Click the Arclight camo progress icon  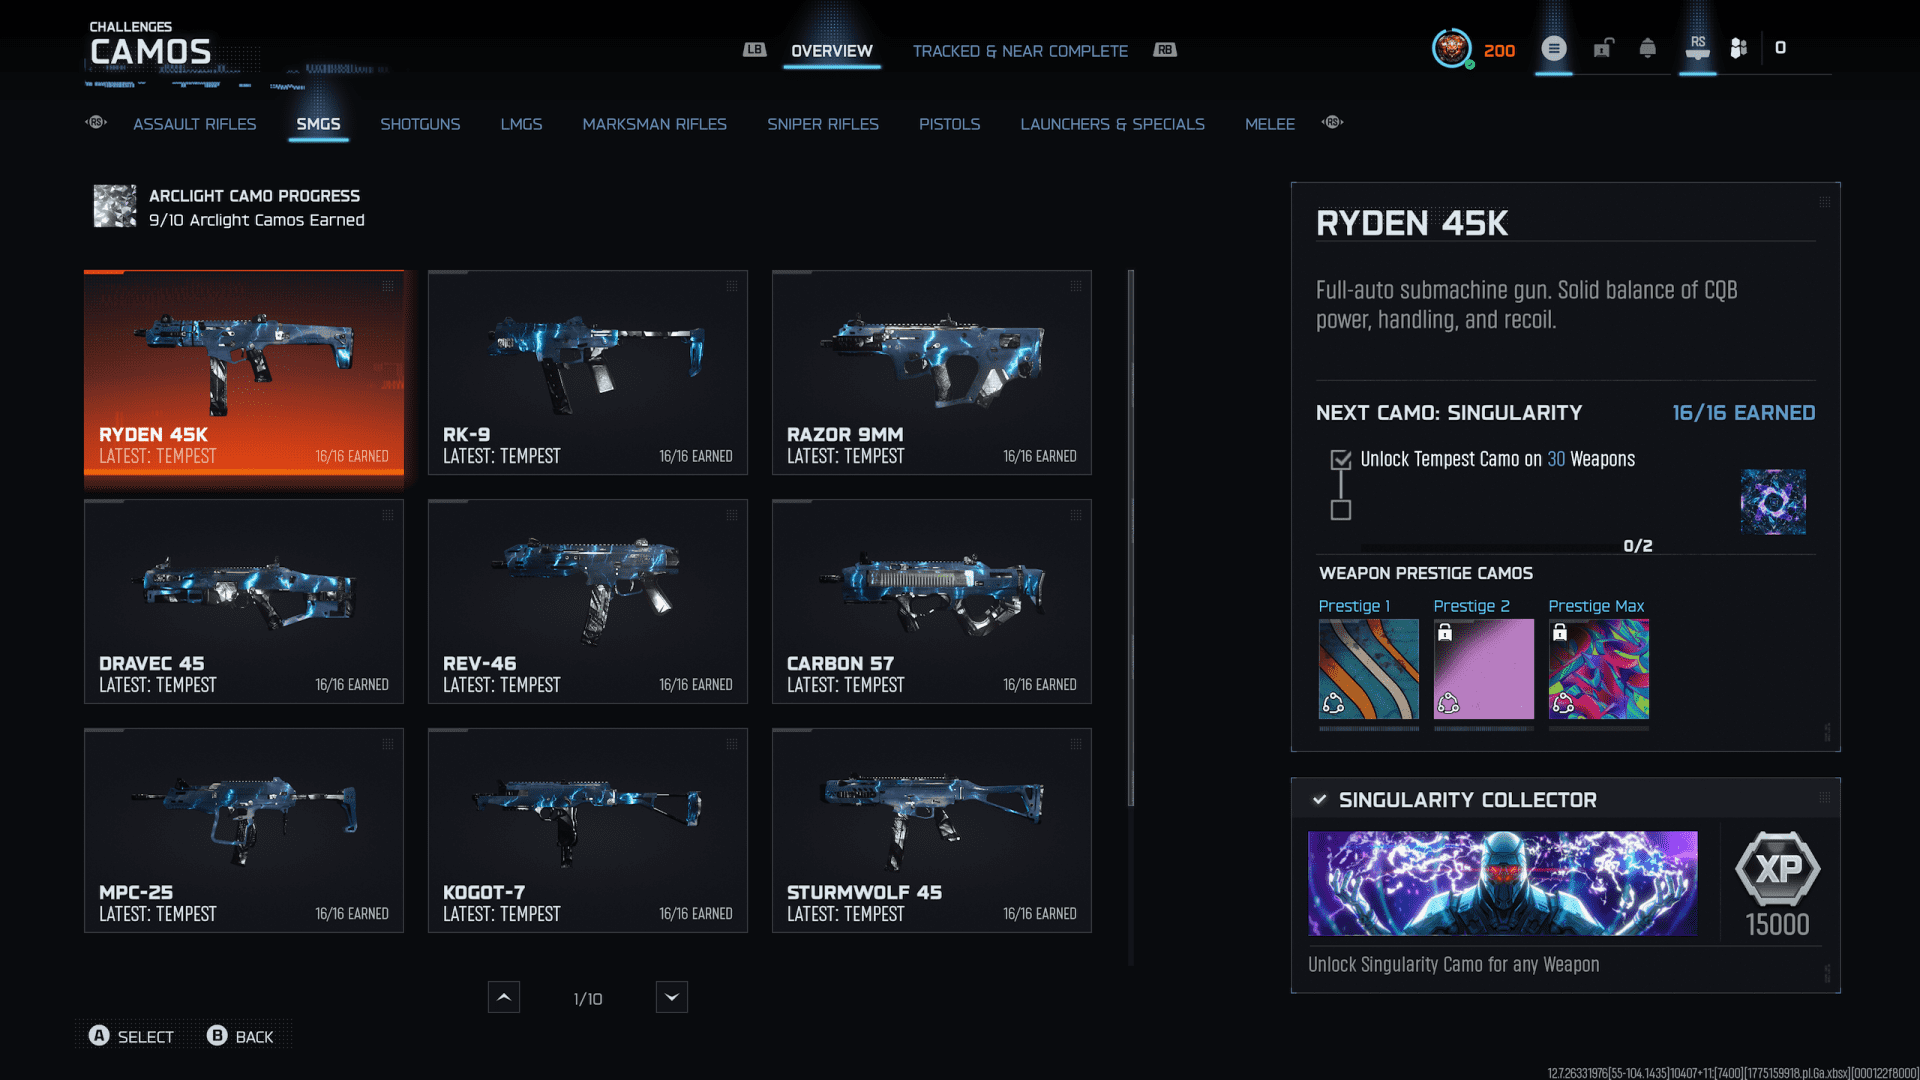[x=115, y=206]
